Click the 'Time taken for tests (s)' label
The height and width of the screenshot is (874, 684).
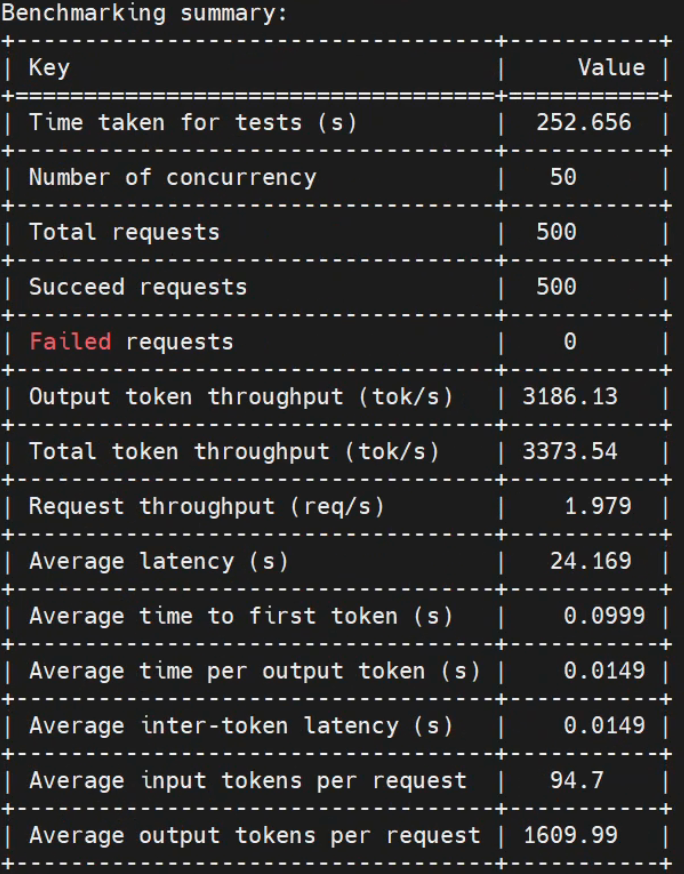tap(192, 123)
